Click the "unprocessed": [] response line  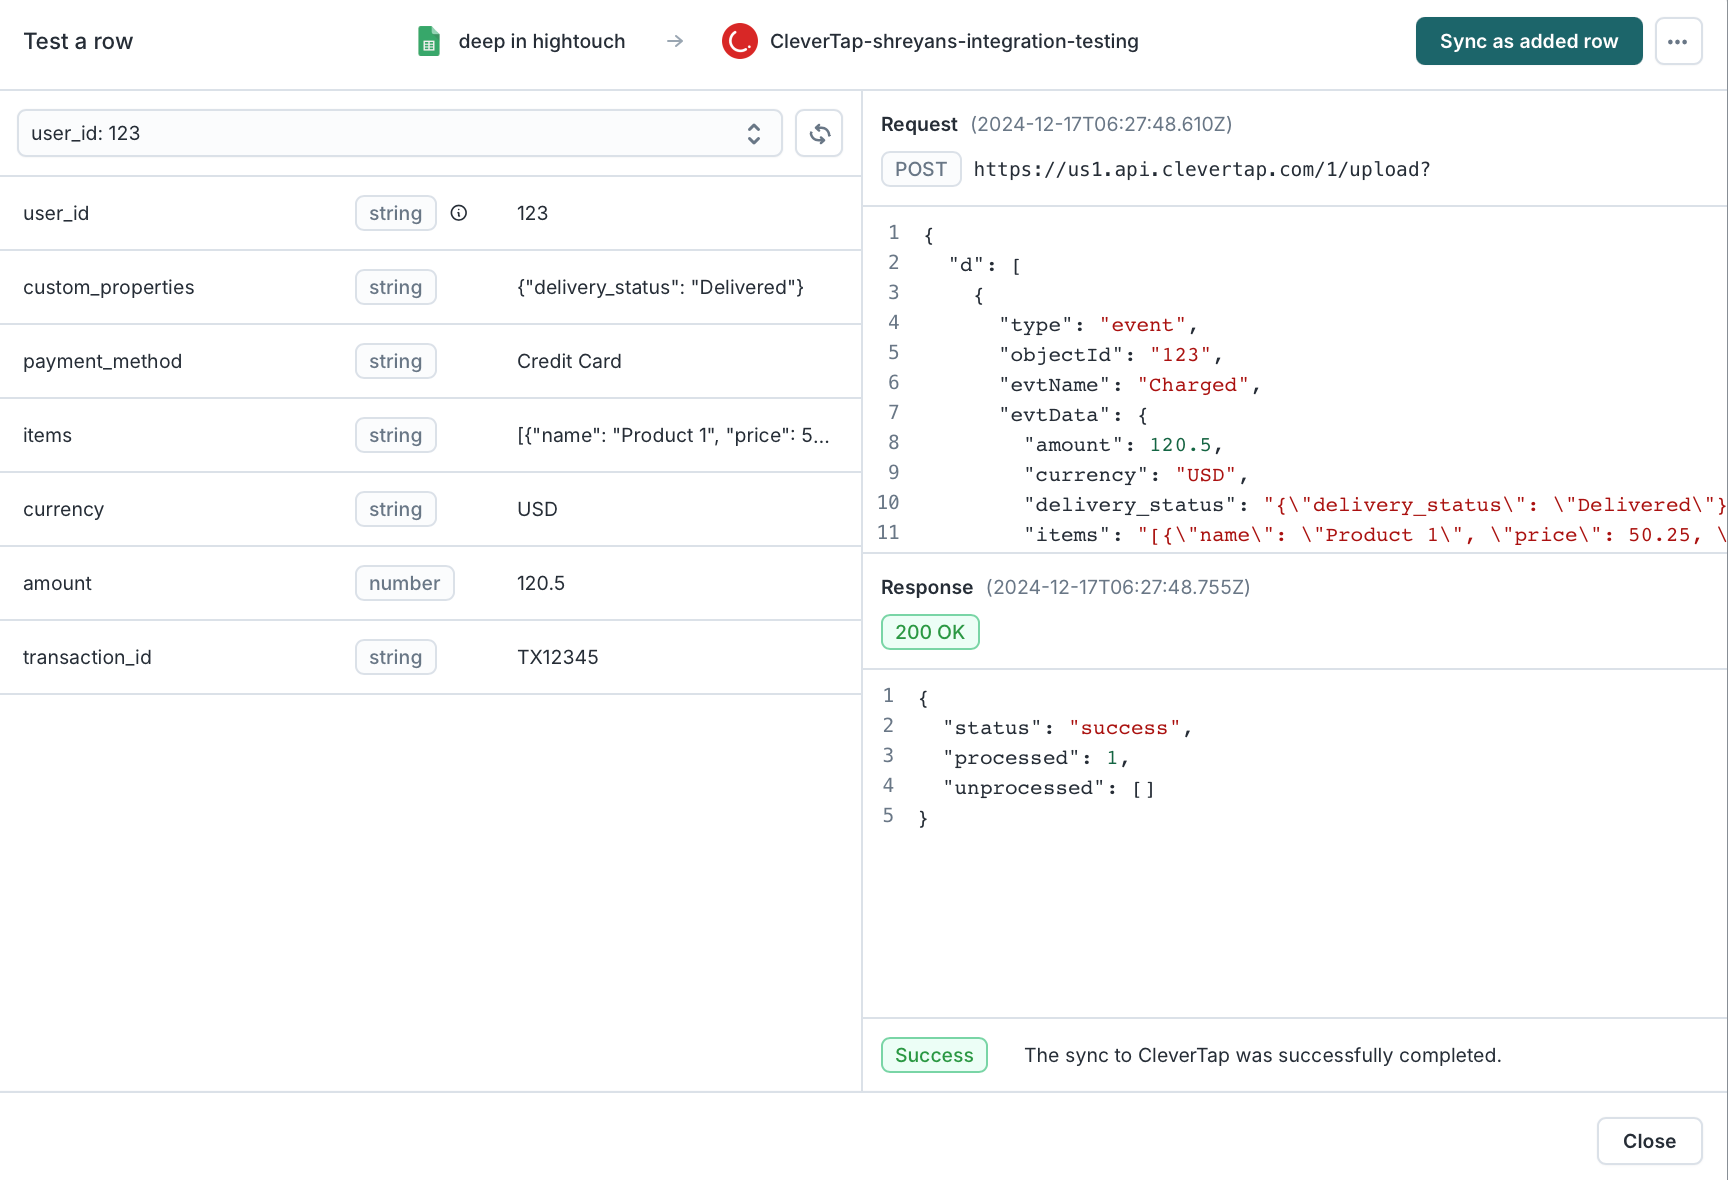(x=1049, y=788)
